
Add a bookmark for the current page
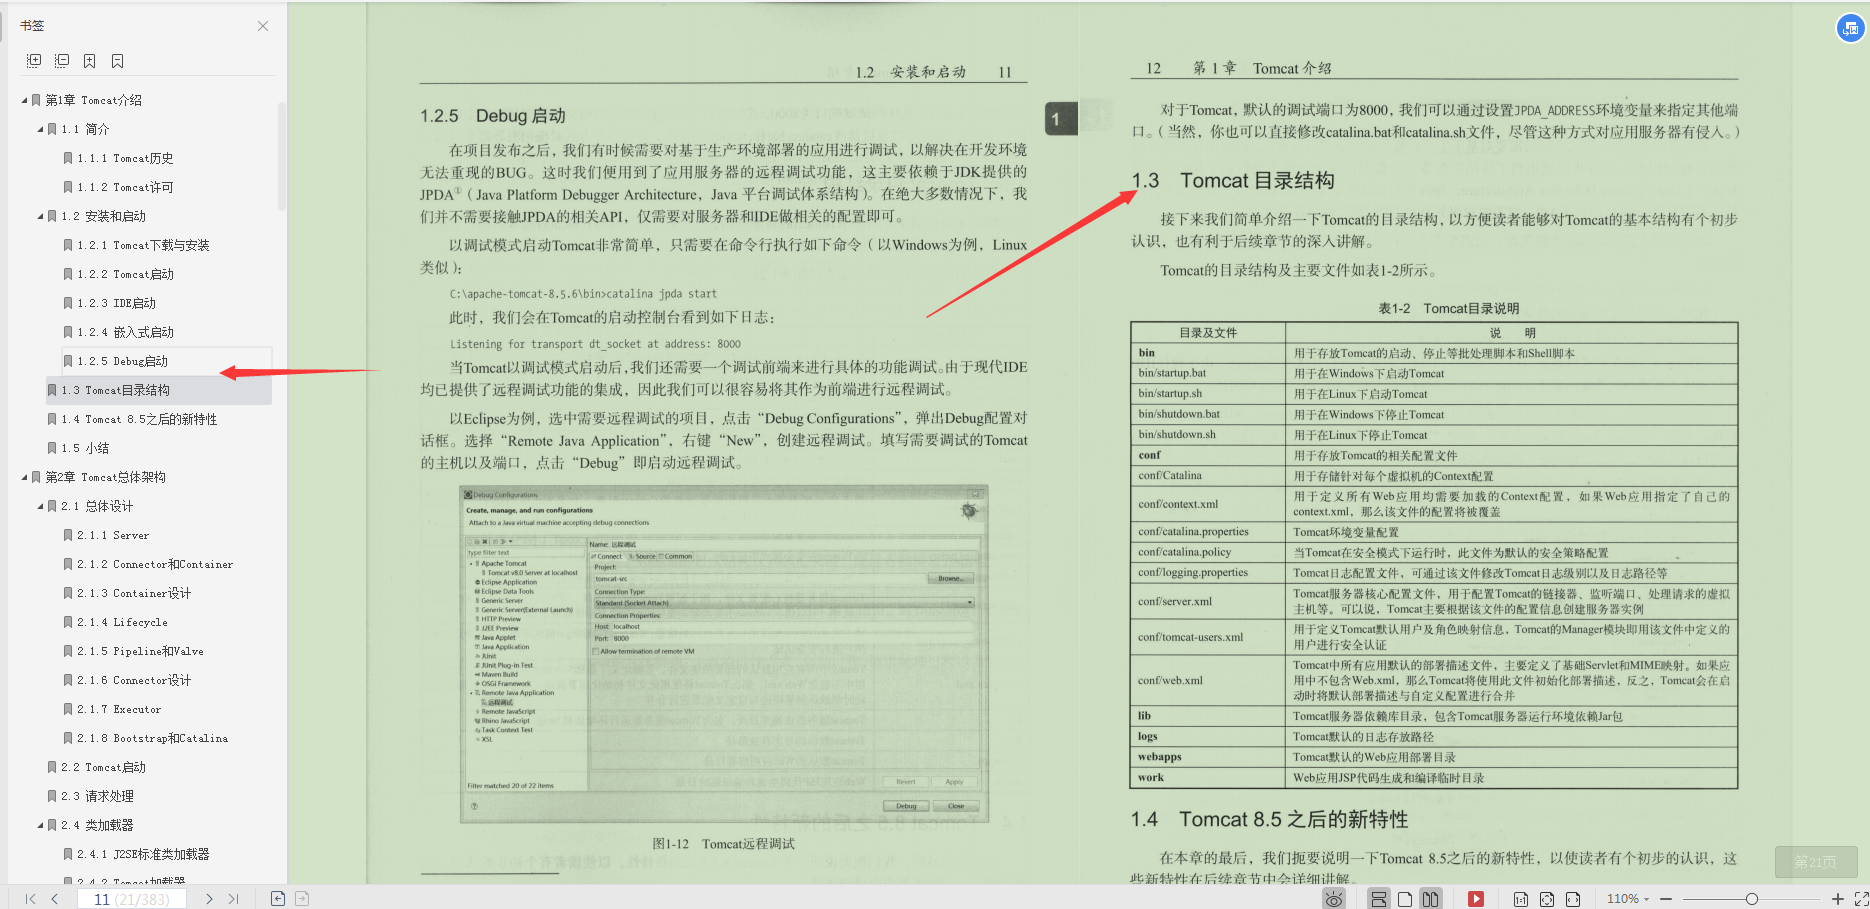pyautogui.click(x=89, y=60)
